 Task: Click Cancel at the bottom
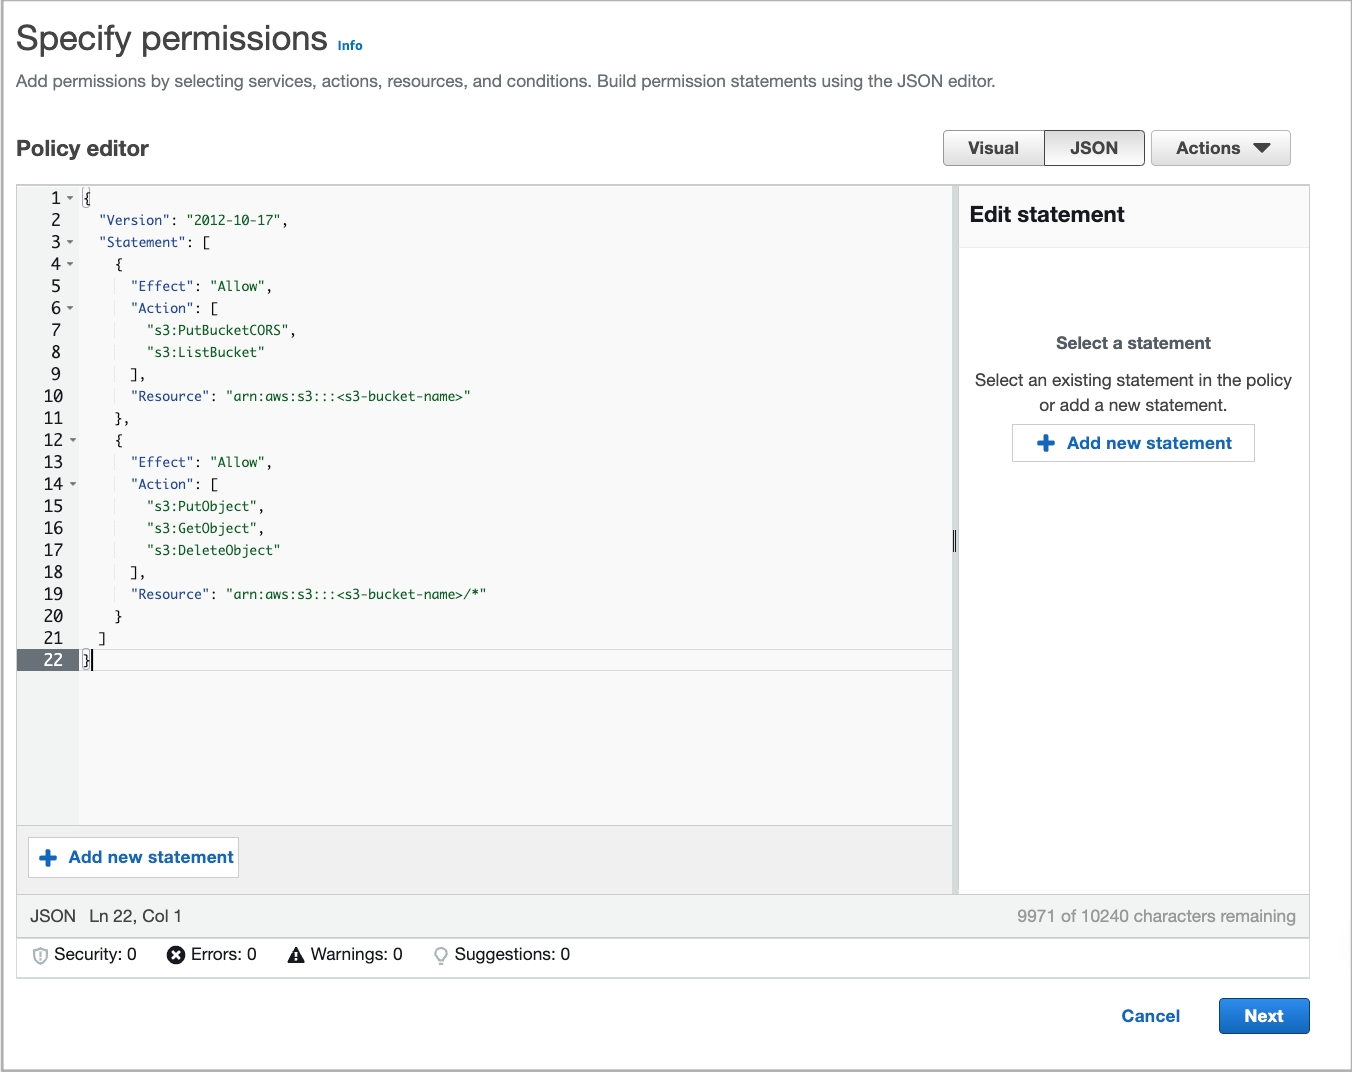(1150, 1015)
